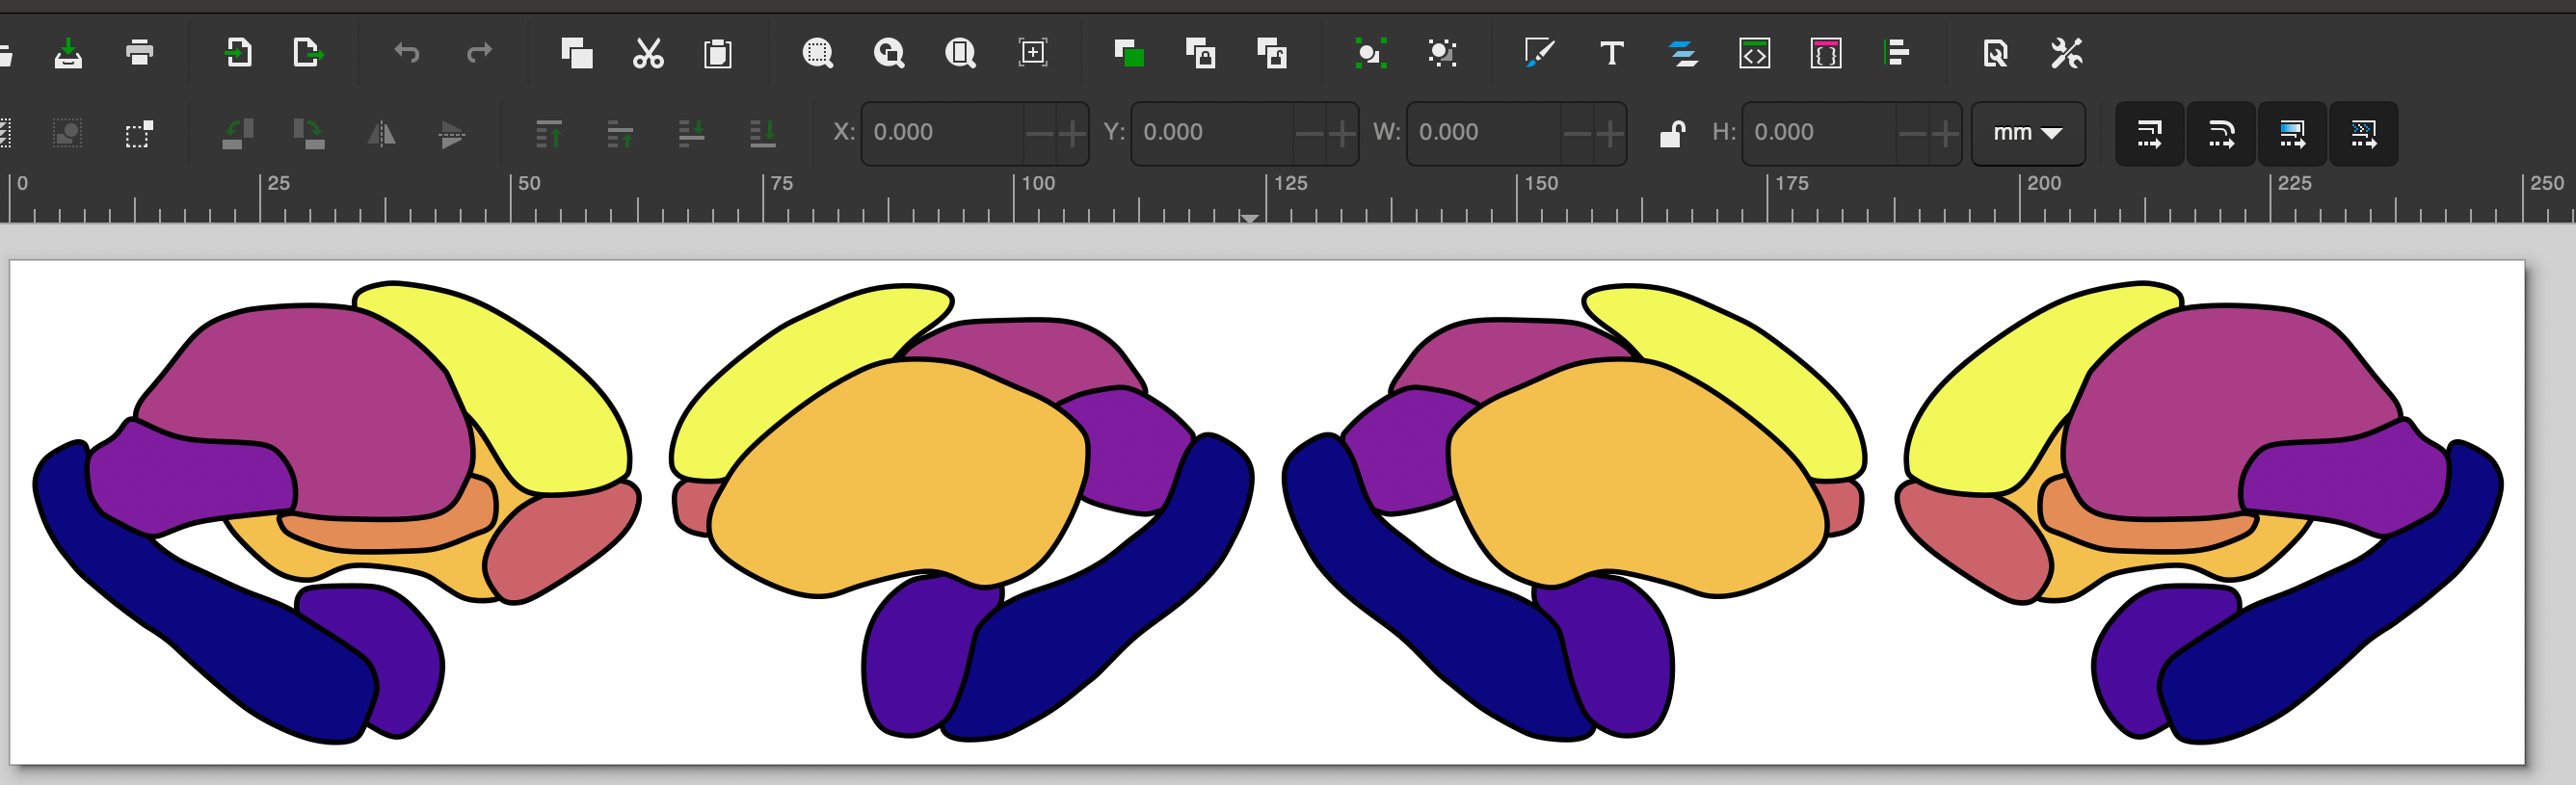Open the Selectors and CSS dialog
This screenshot has height=785, width=2576.
coord(1826,53)
